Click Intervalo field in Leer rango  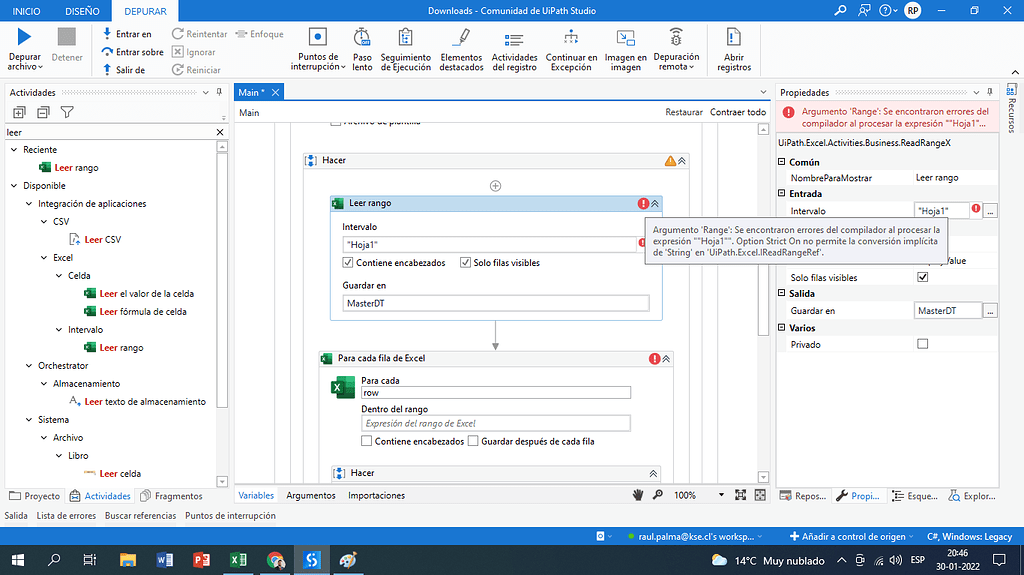(490, 244)
